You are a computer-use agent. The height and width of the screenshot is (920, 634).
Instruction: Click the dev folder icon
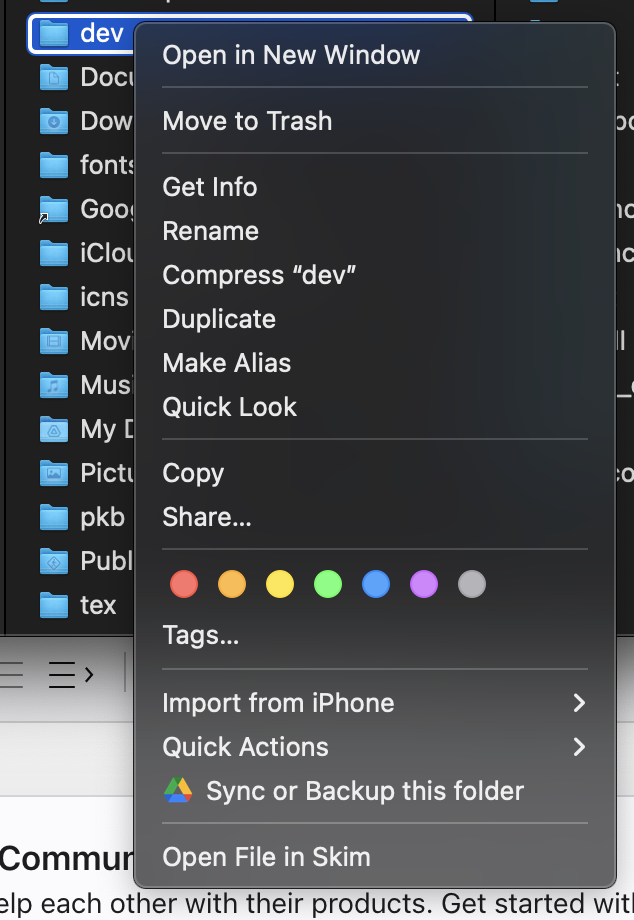coord(53,33)
